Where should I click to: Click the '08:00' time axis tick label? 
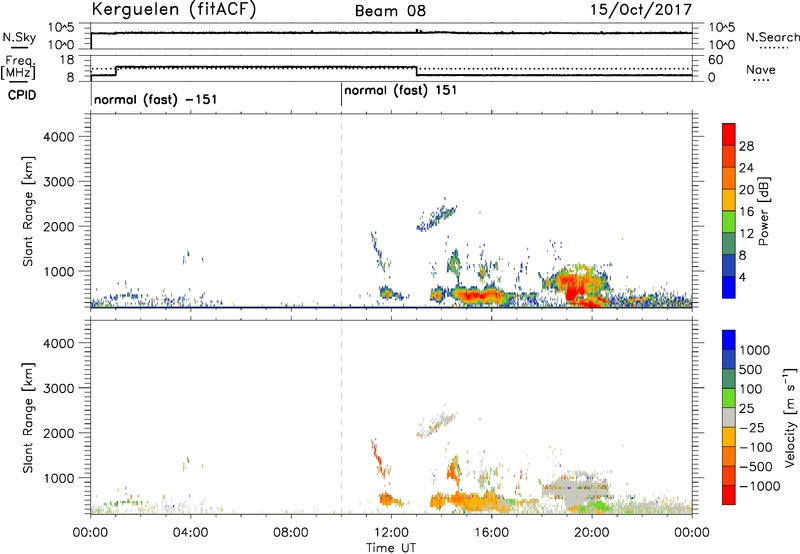pyautogui.click(x=291, y=533)
